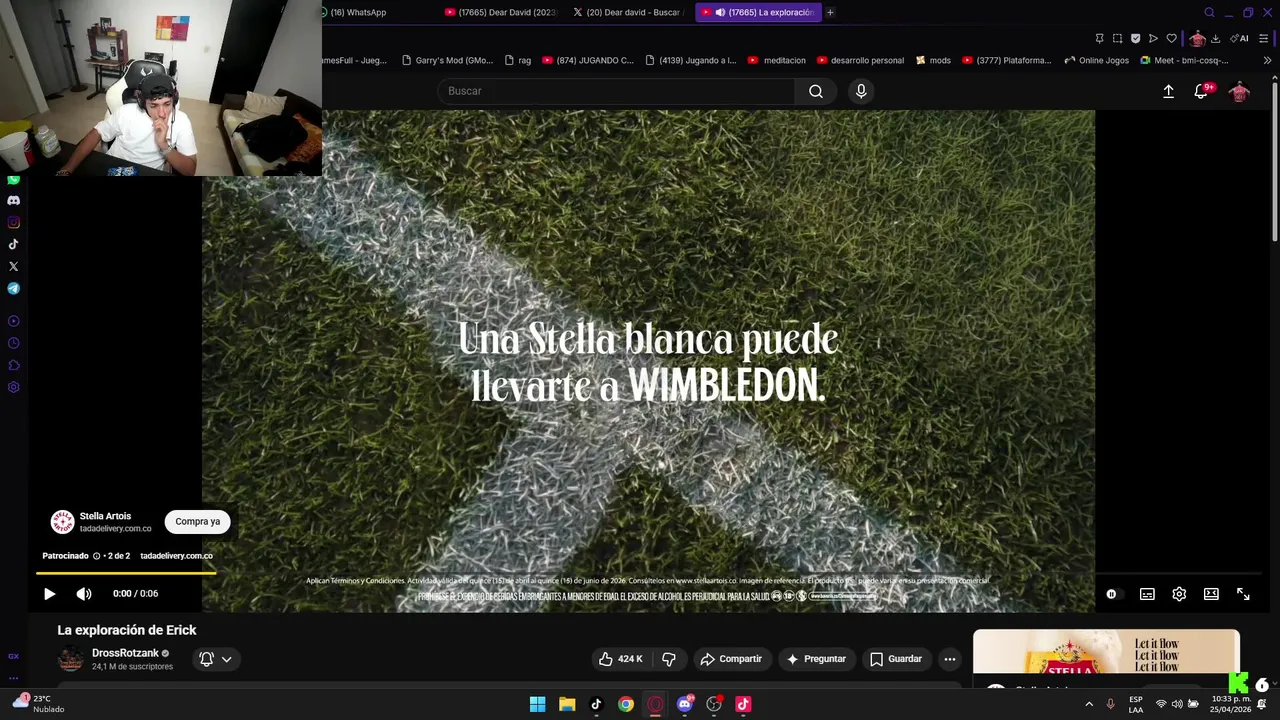Screen dimensions: 1280x720
Task: Click the YouTube upload create icon
Action: [x=1168, y=91]
